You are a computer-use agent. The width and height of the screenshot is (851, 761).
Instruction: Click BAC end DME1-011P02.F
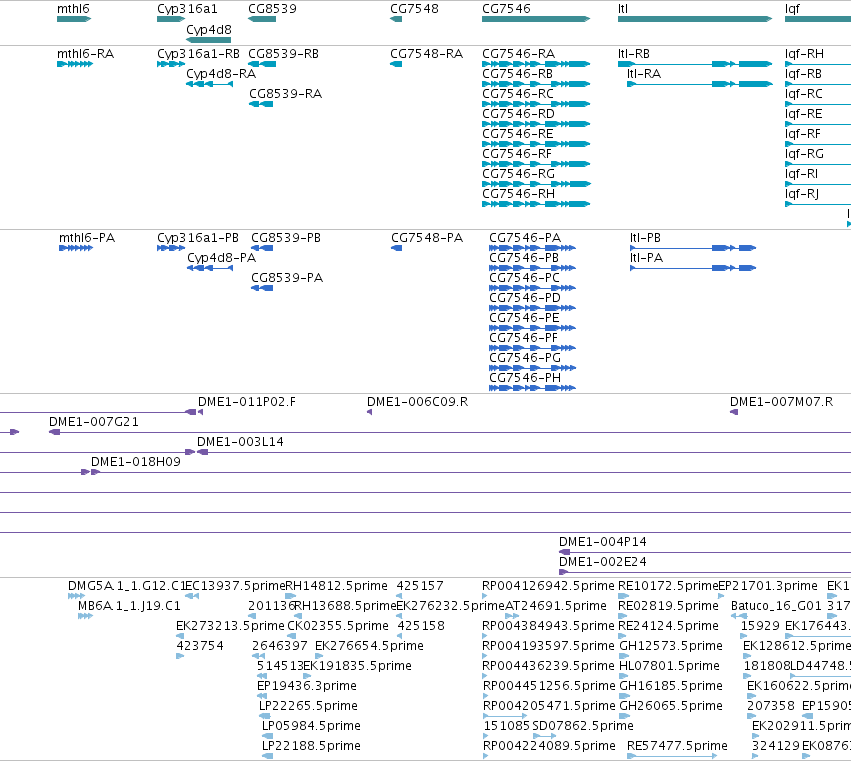click(200, 413)
